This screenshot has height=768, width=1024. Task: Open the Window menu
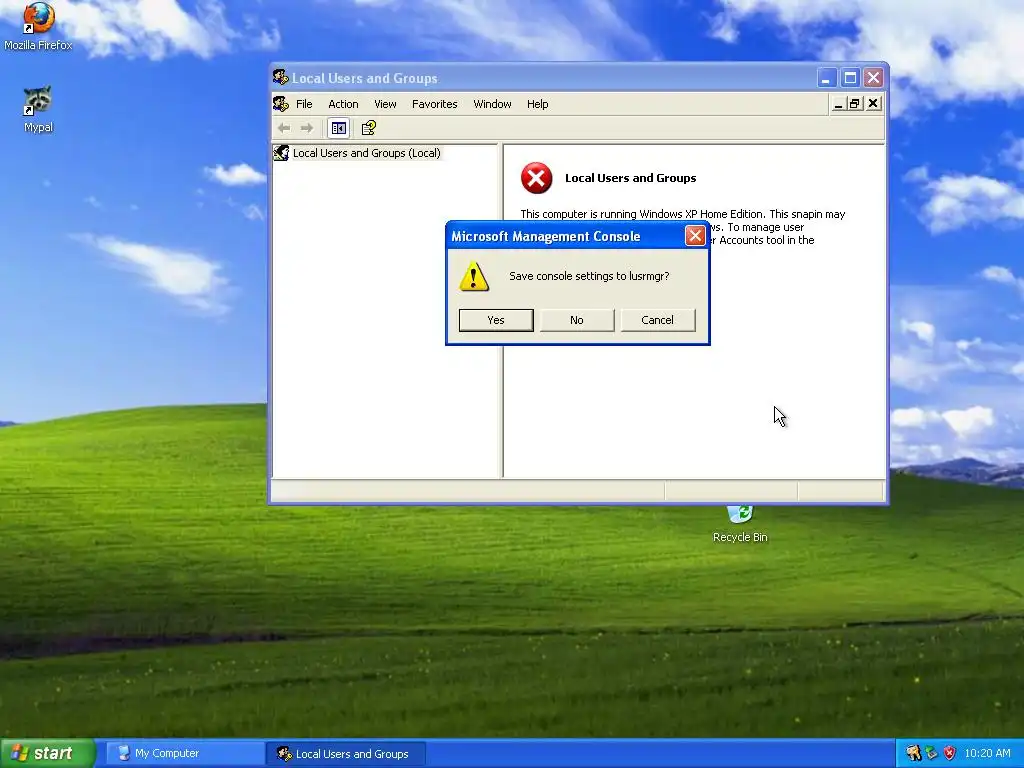(492, 104)
